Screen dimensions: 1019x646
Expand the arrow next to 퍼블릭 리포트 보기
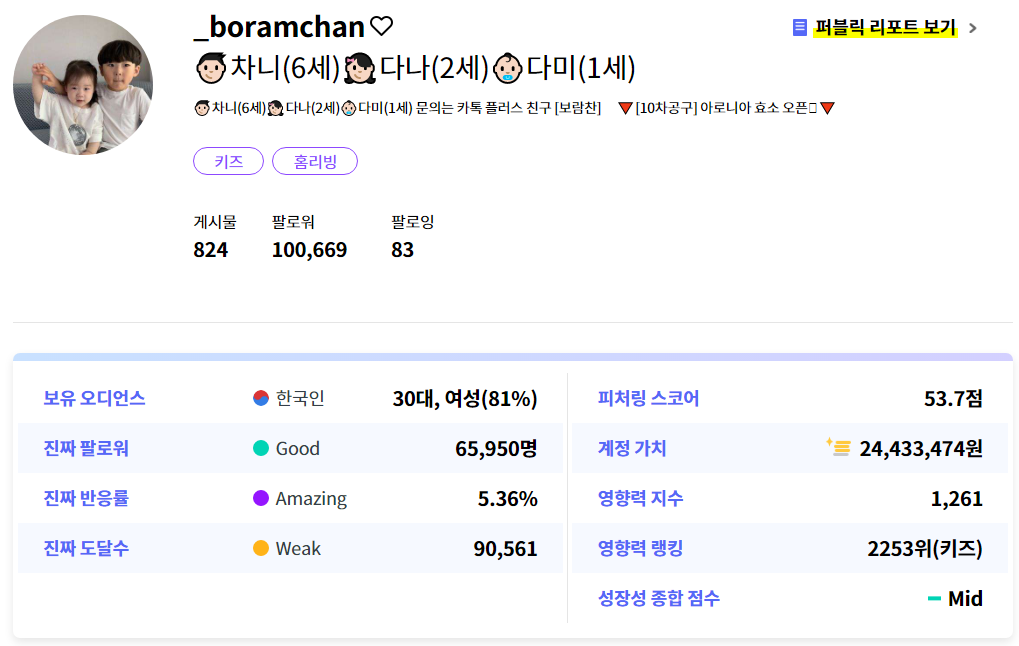click(973, 28)
